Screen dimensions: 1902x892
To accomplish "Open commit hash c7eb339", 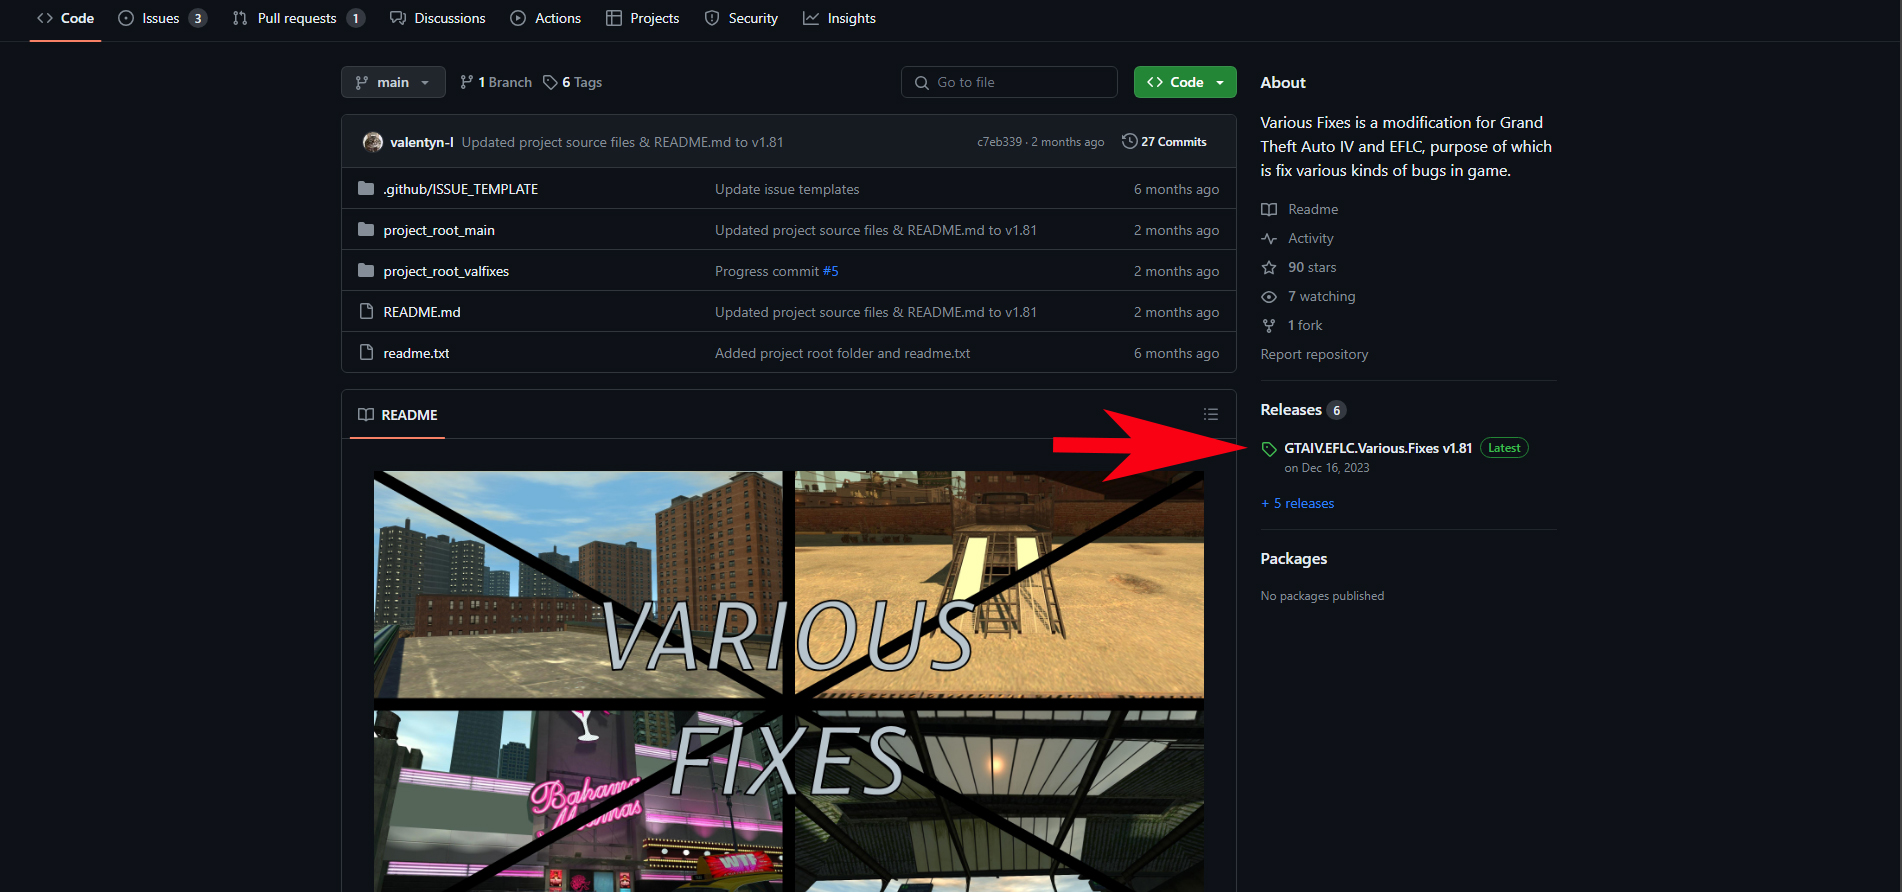I will pyautogui.click(x=1000, y=142).
